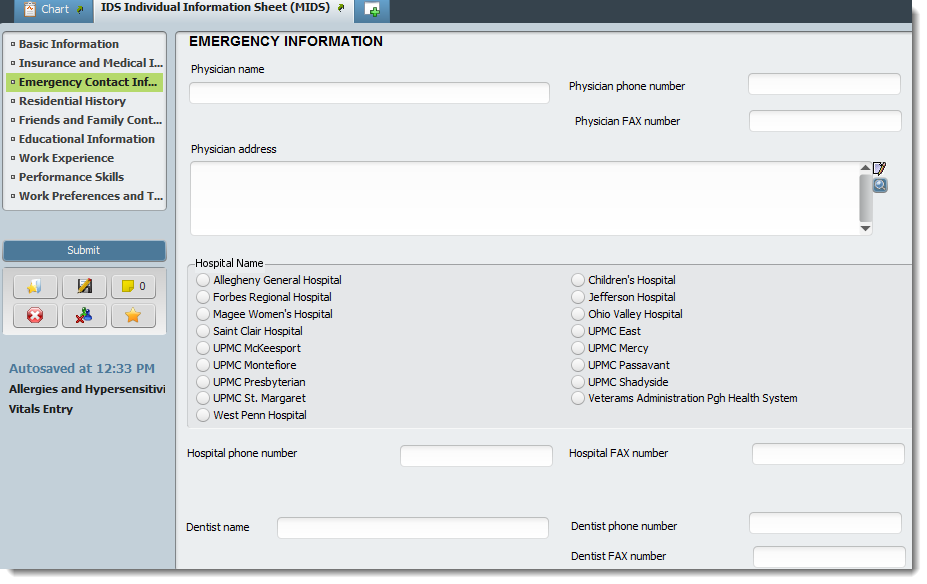Click the pin icon on MIDS tab
This screenshot has width=927, height=584.
[x=341, y=8]
